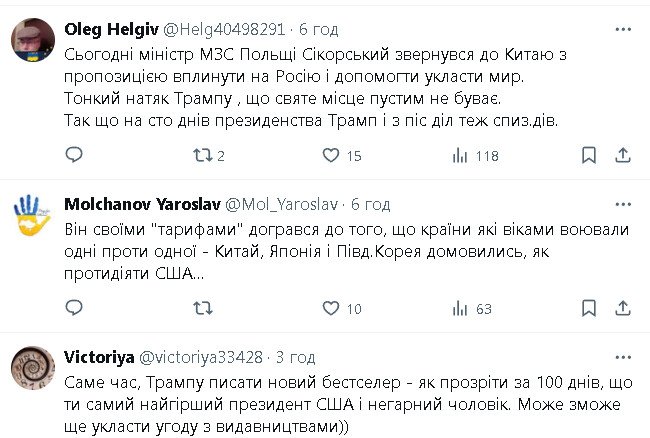Share Oleg Helgiv's tweet
Viewport: 650px width, 438px height.
coord(625,155)
